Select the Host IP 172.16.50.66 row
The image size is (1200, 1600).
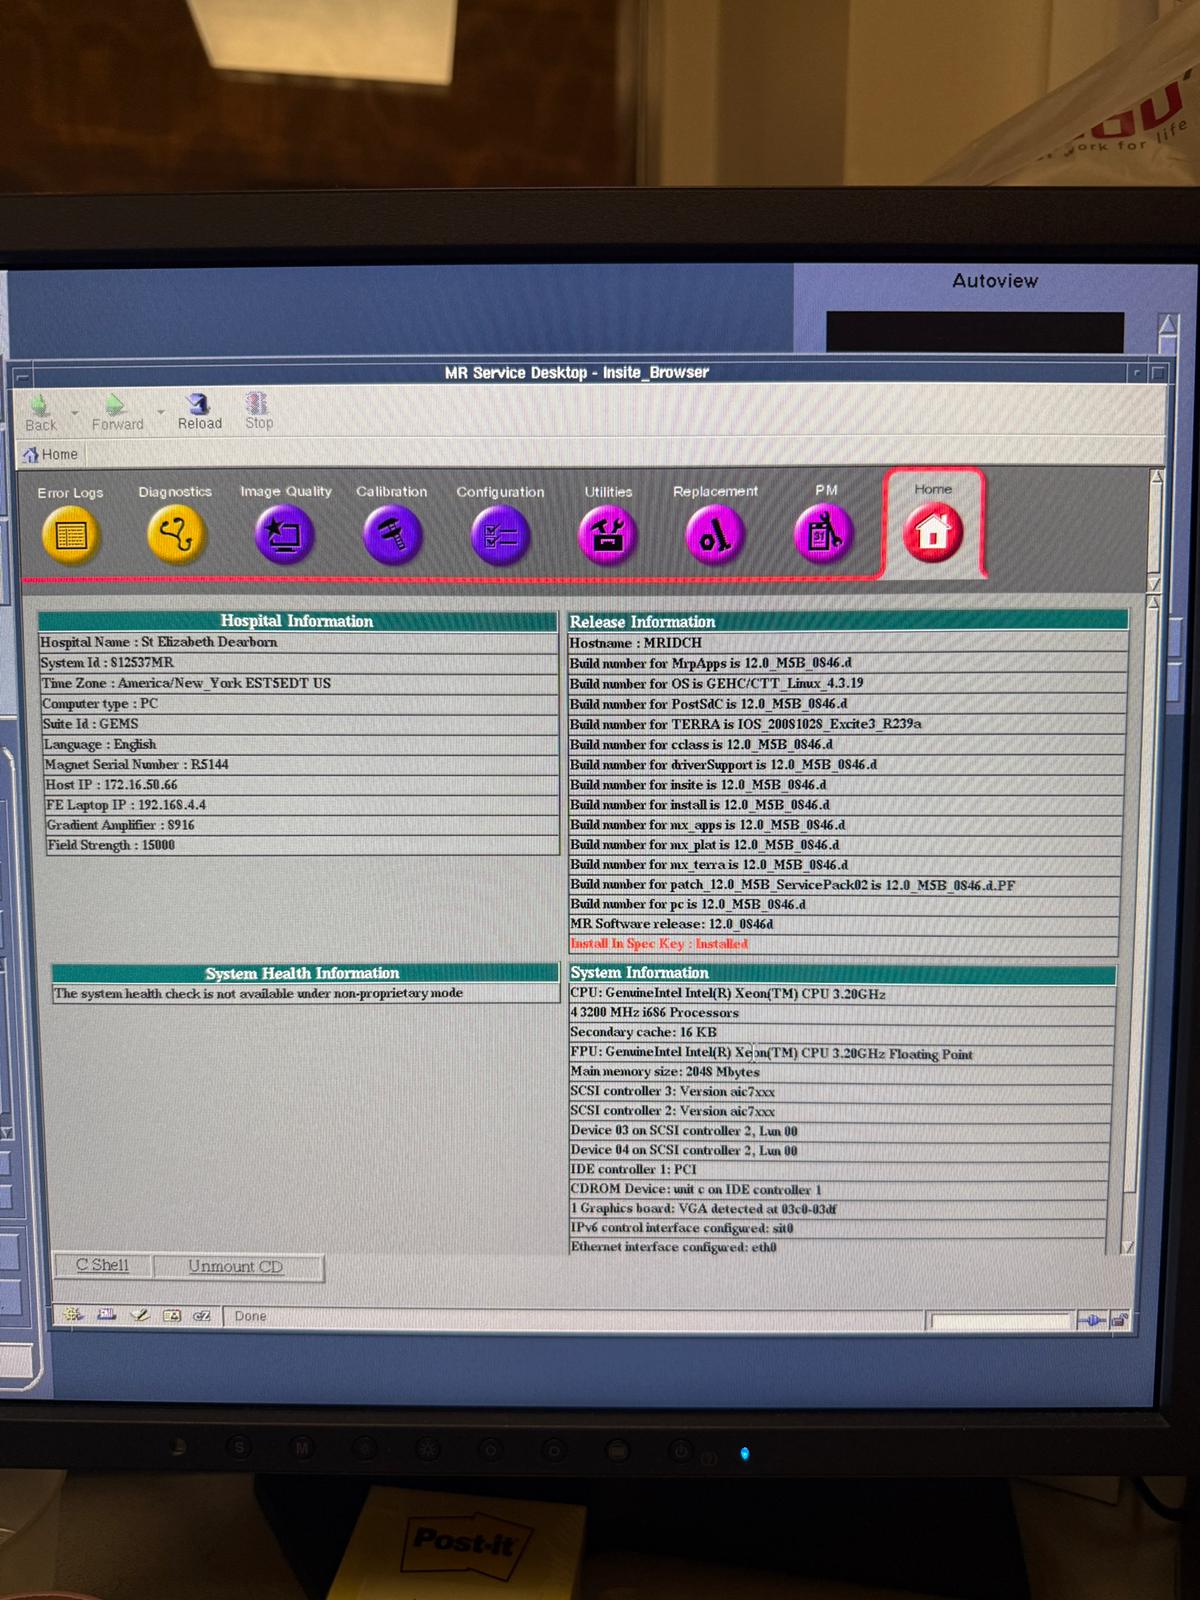point(300,784)
